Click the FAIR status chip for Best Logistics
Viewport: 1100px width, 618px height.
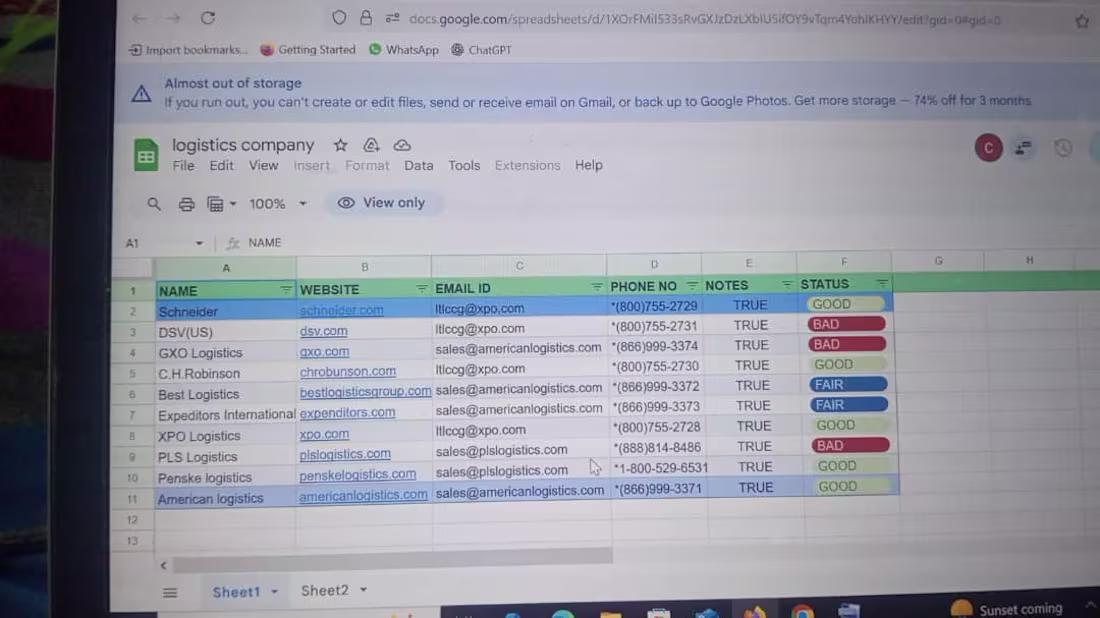click(848, 384)
